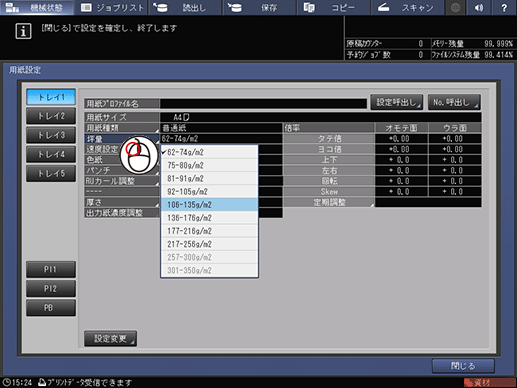Select the PI1 tray button
The image size is (517, 388).
[x=51, y=269]
